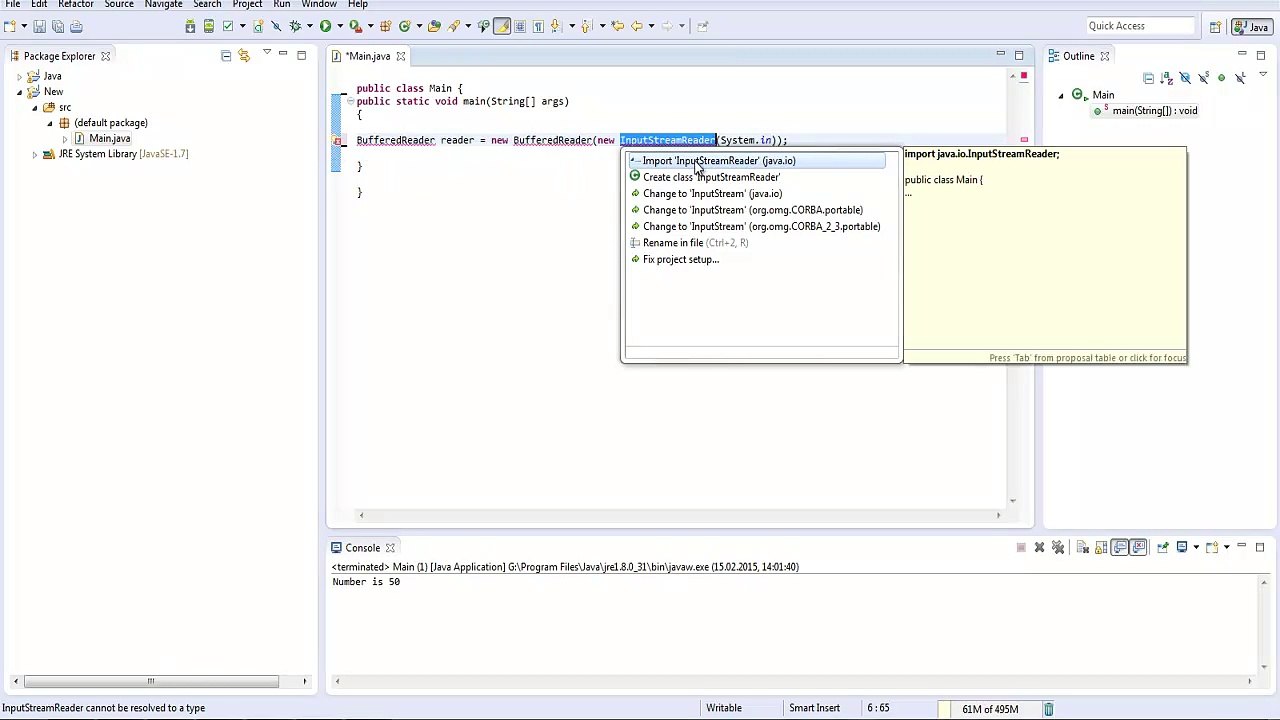This screenshot has width=1280, height=720.
Task: Click the heap memory usage bar
Action: pos(990,709)
